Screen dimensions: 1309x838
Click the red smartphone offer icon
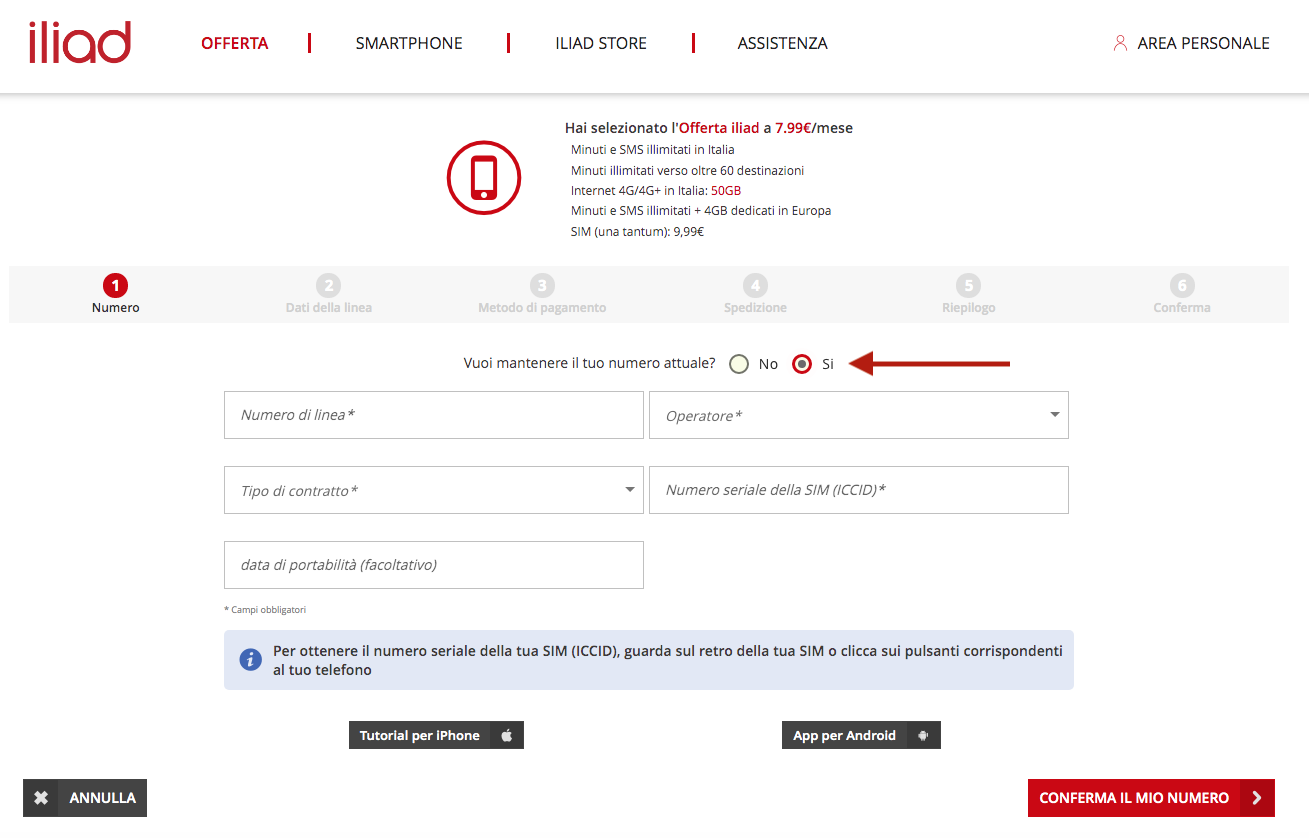(484, 177)
